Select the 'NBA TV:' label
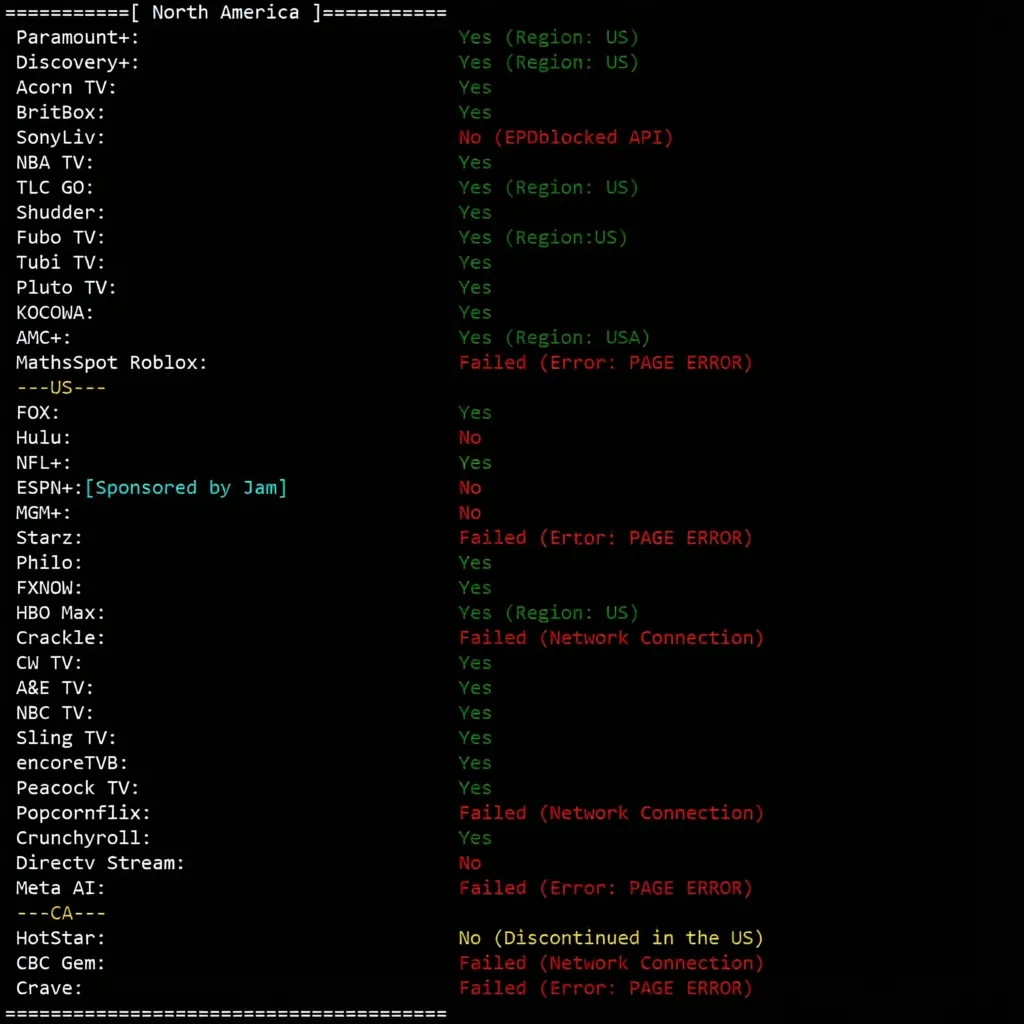1024x1024 pixels. [55, 163]
